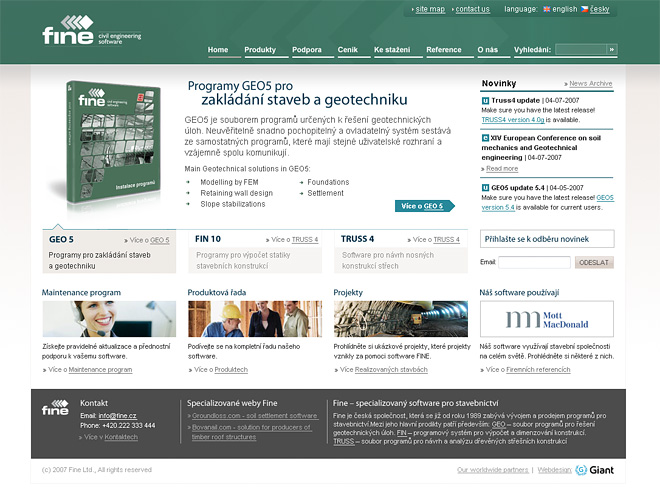Click the GEO5 update 5.4 news icon
The image size is (660, 497).
(484, 187)
